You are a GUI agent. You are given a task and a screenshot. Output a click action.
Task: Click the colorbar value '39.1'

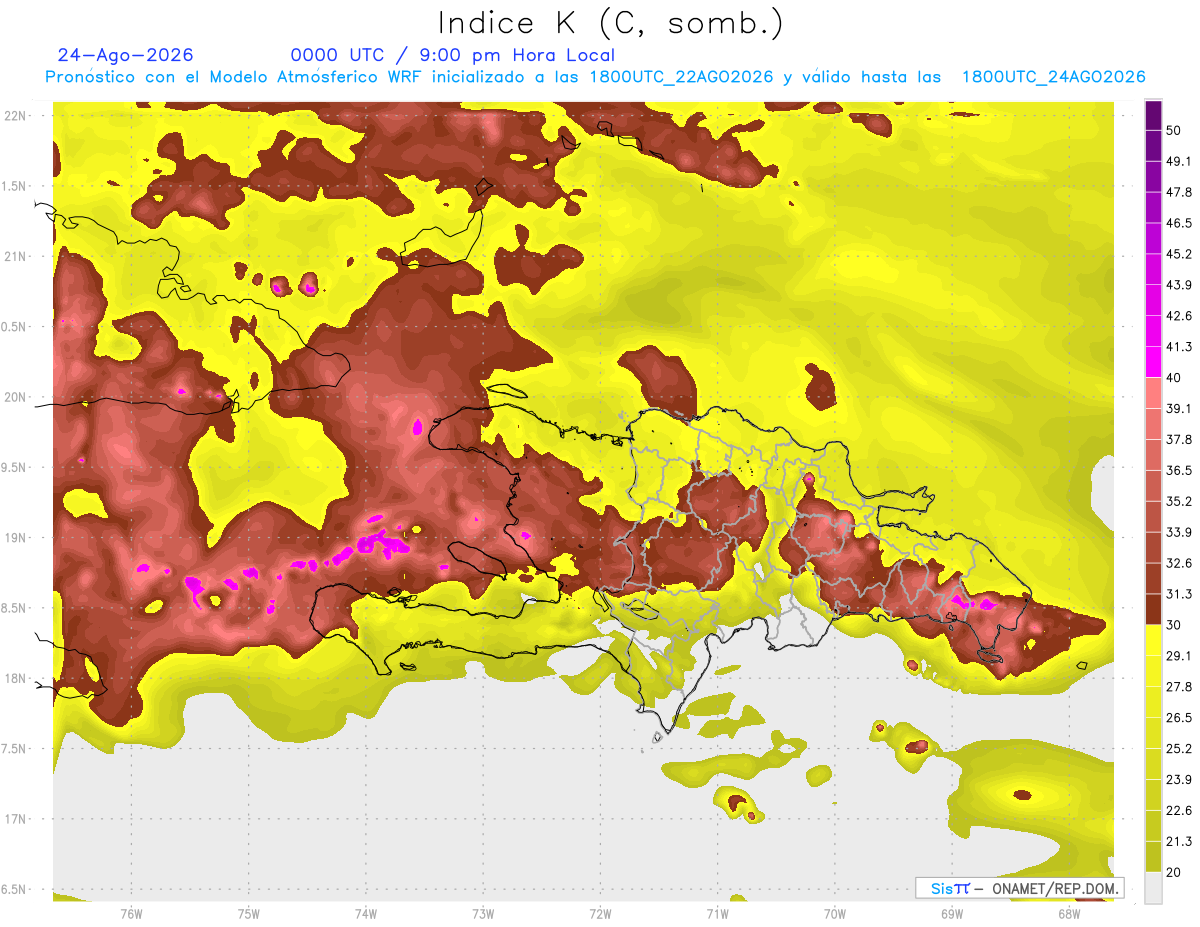[x=1181, y=408]
